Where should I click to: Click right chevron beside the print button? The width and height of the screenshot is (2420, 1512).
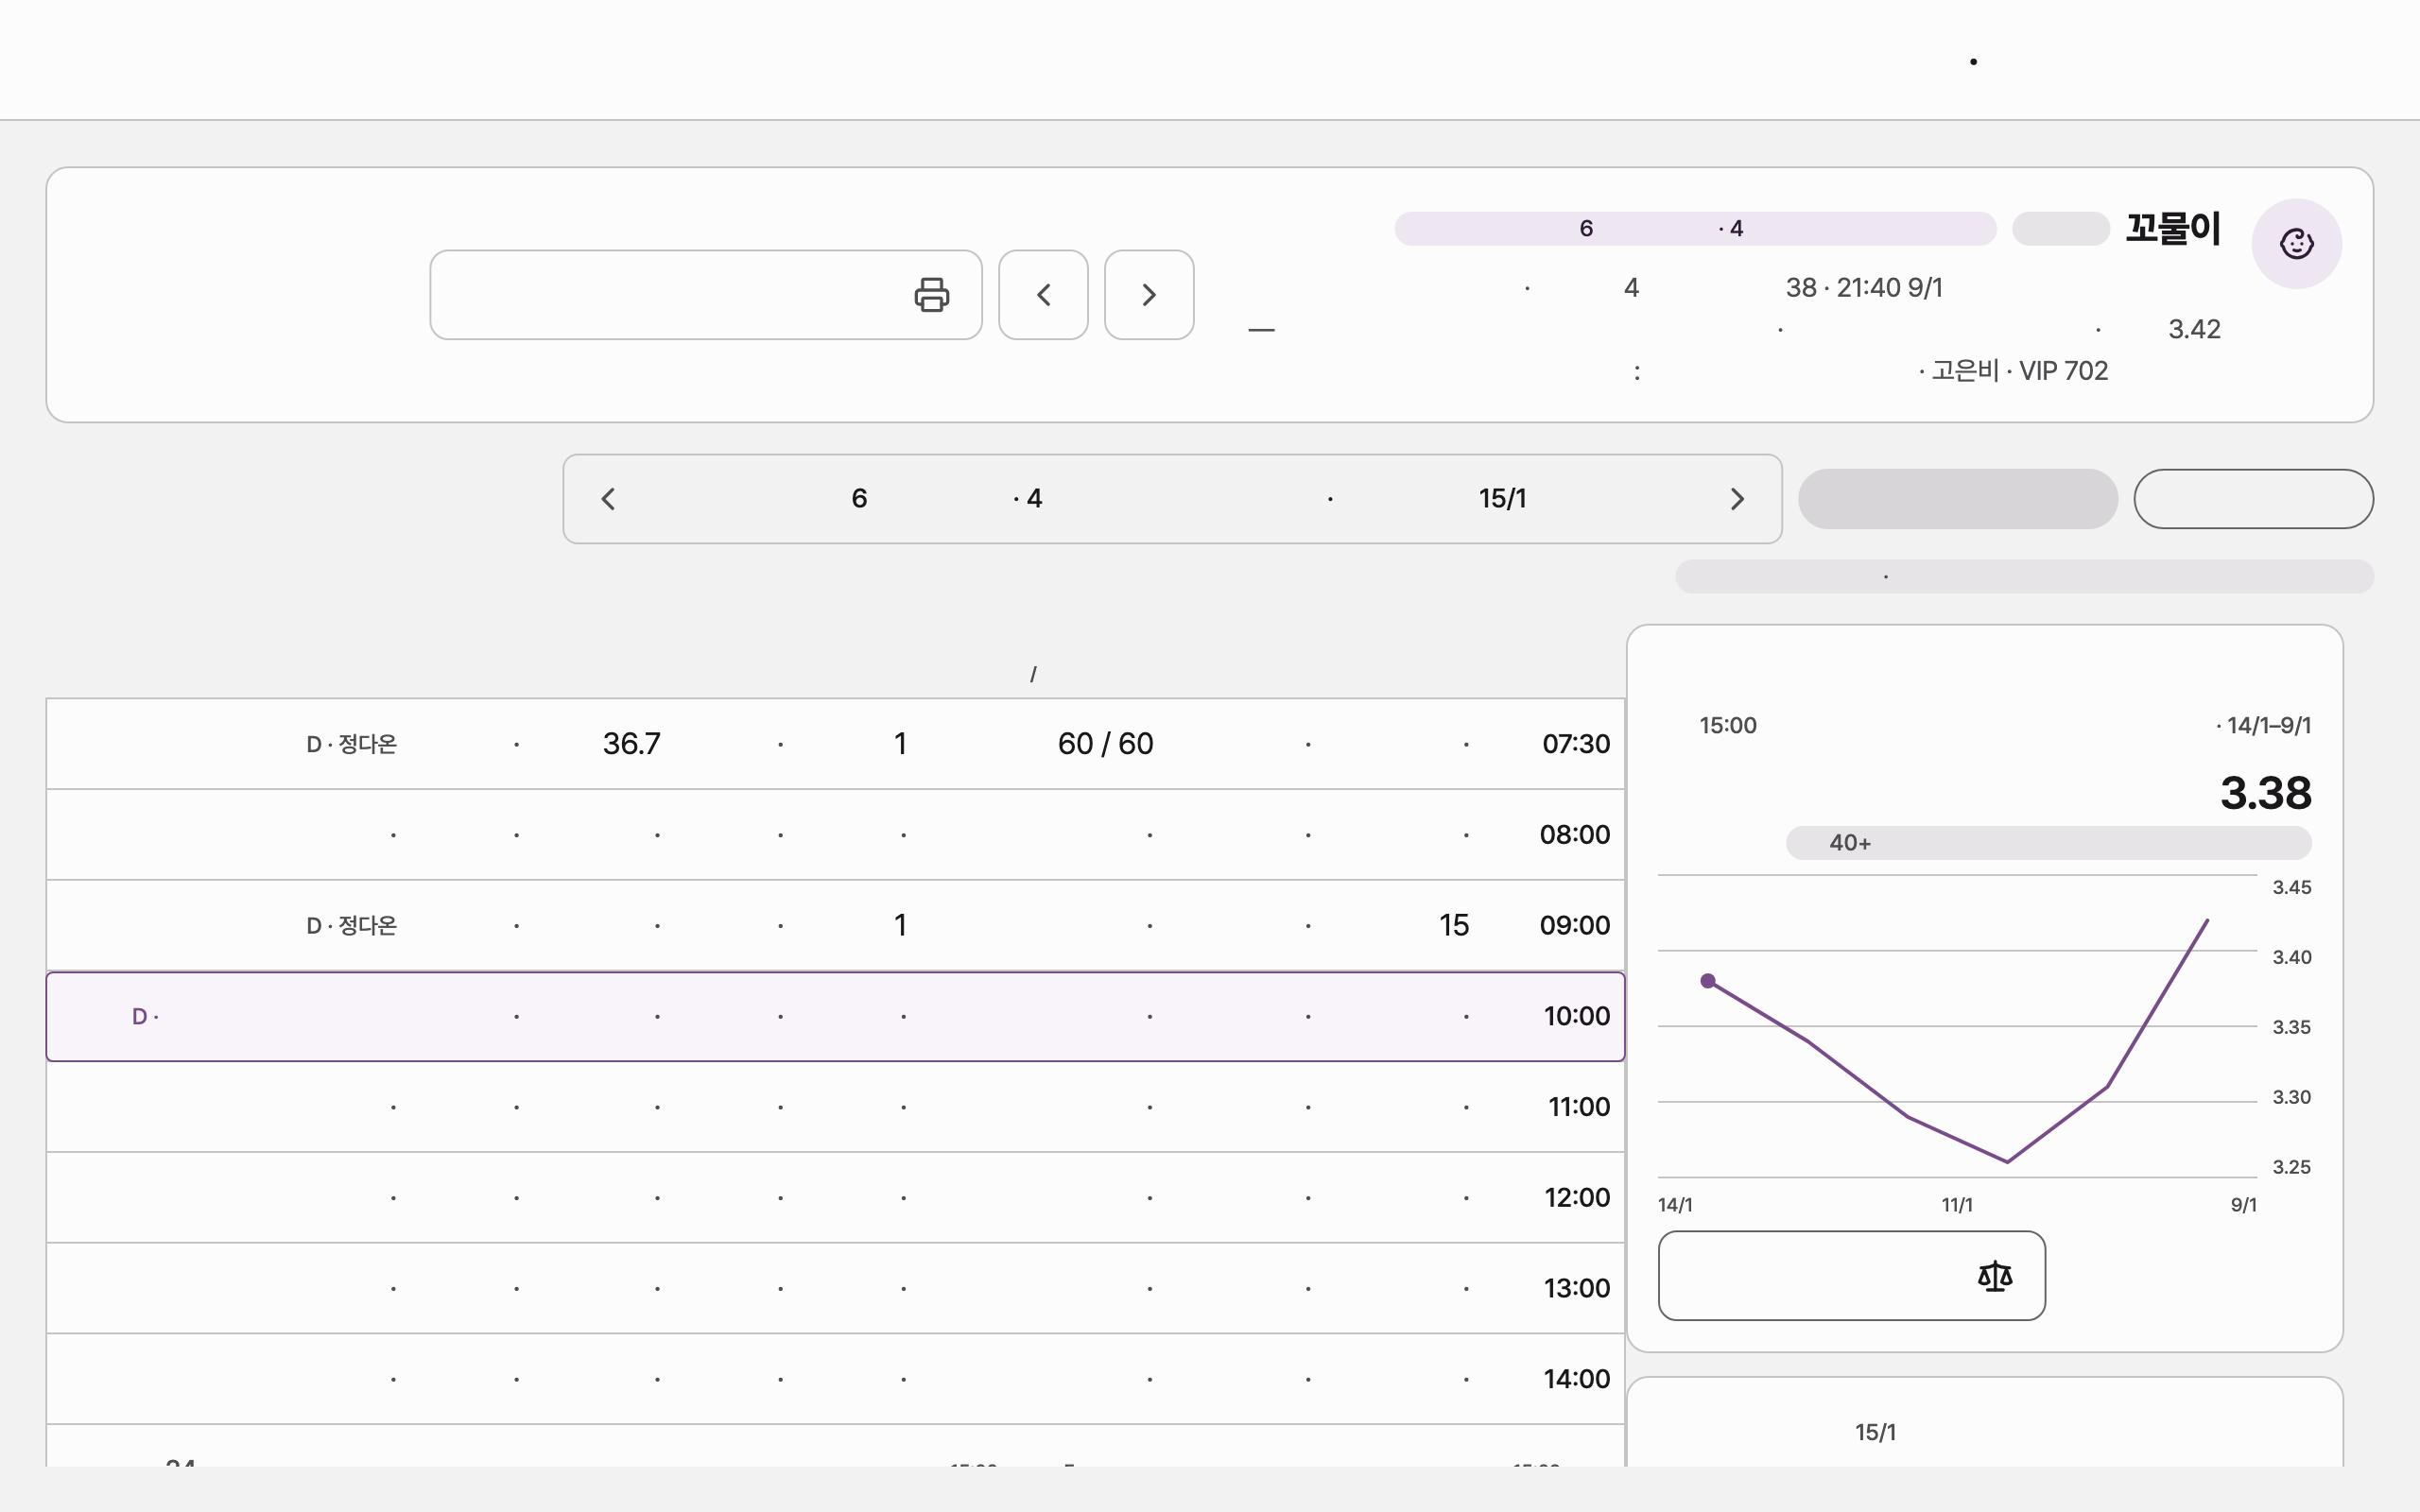click(1149, 295)
